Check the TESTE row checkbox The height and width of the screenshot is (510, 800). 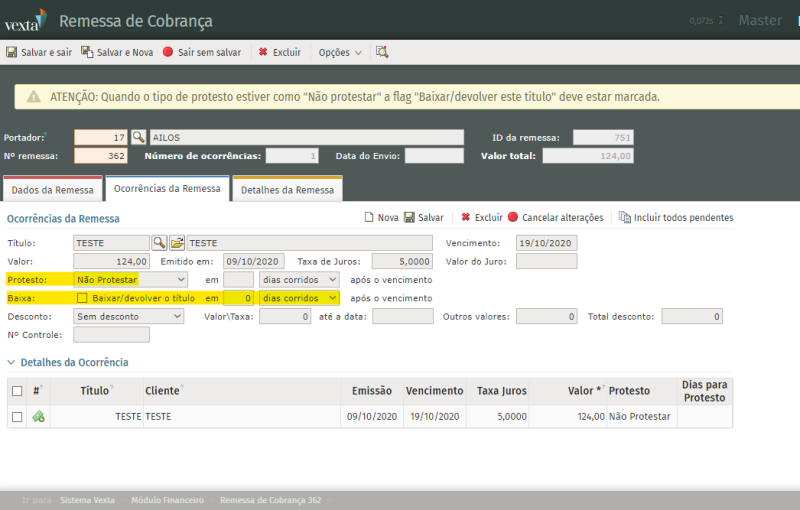(x=17, y=417)
